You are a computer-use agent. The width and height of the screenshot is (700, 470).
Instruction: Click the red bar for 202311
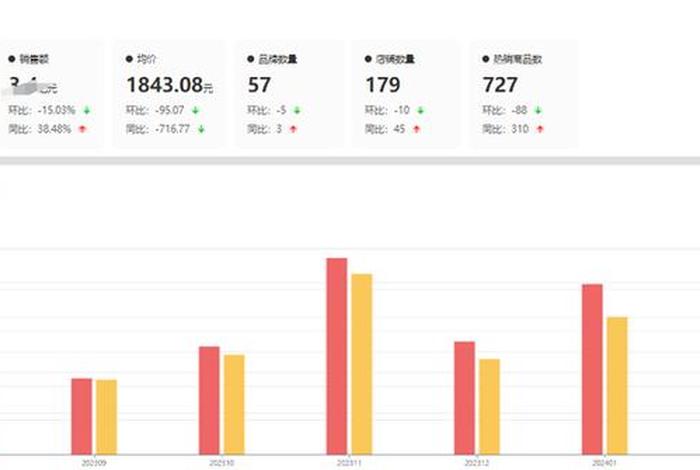[x=337, y=356]
